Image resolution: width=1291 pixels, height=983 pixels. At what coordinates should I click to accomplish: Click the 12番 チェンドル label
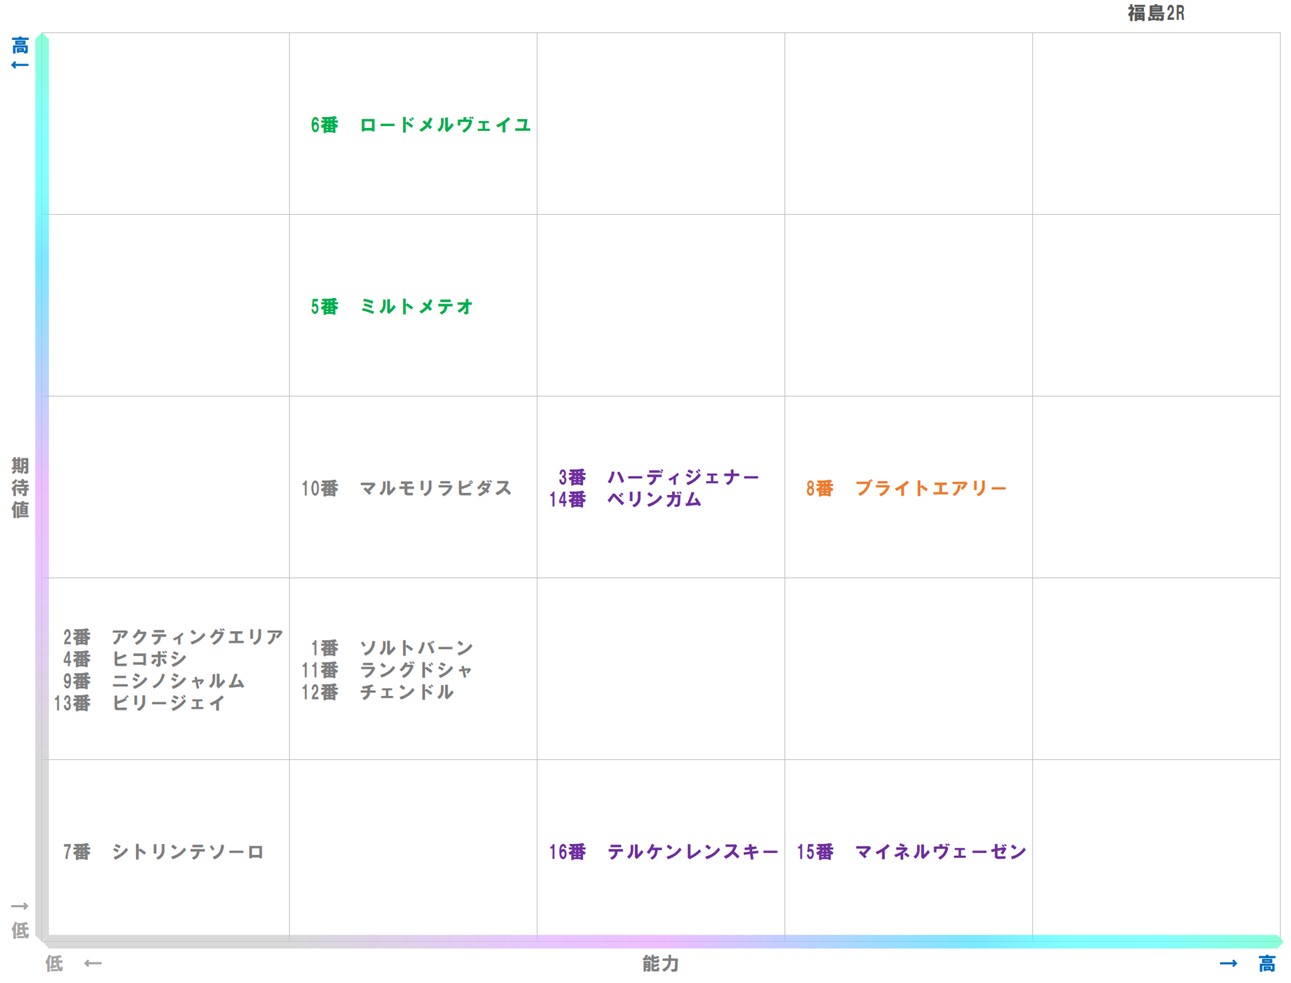(378, 692)
